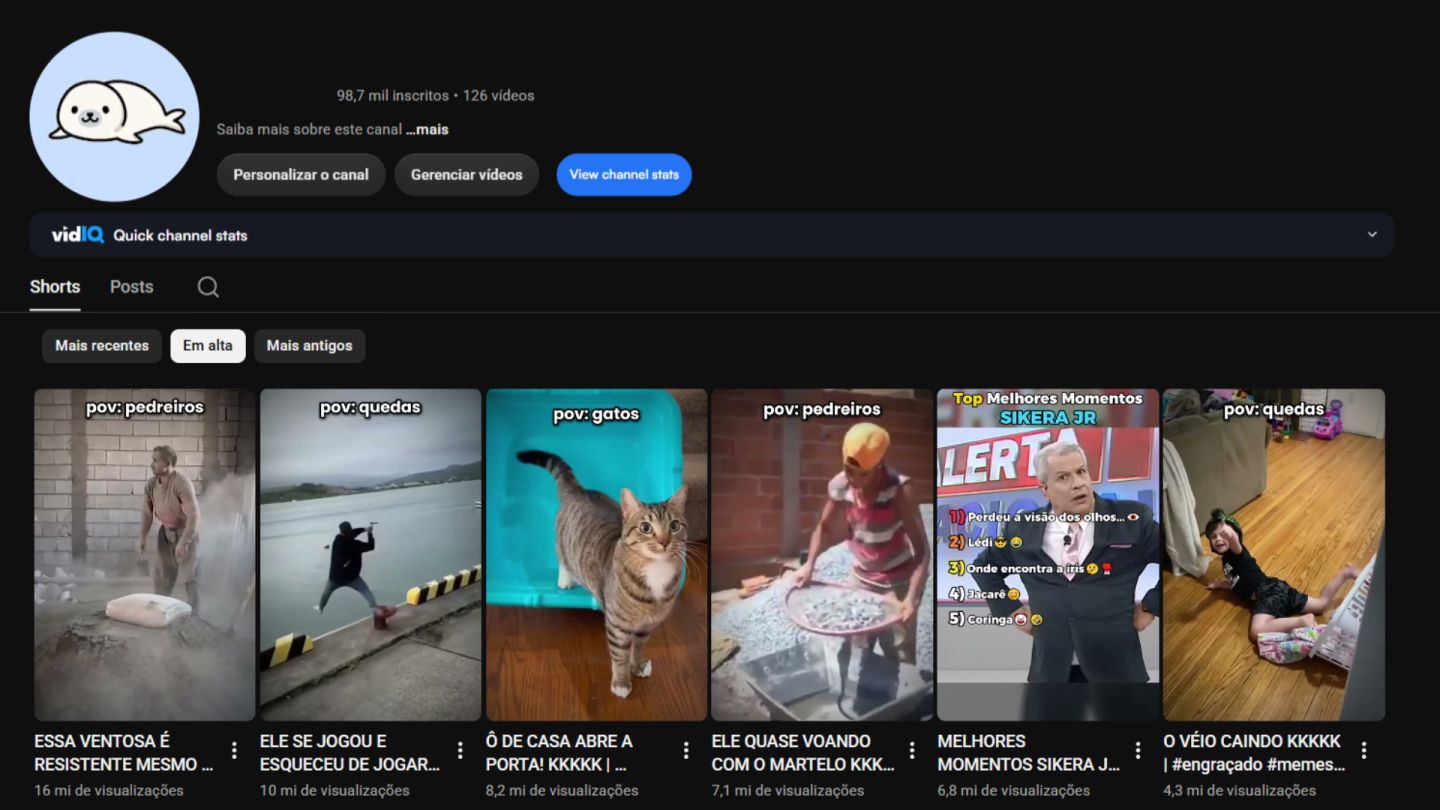Expand channel description with …mais
Screen dimensions: 1440x810
click(x=427, y=129)
